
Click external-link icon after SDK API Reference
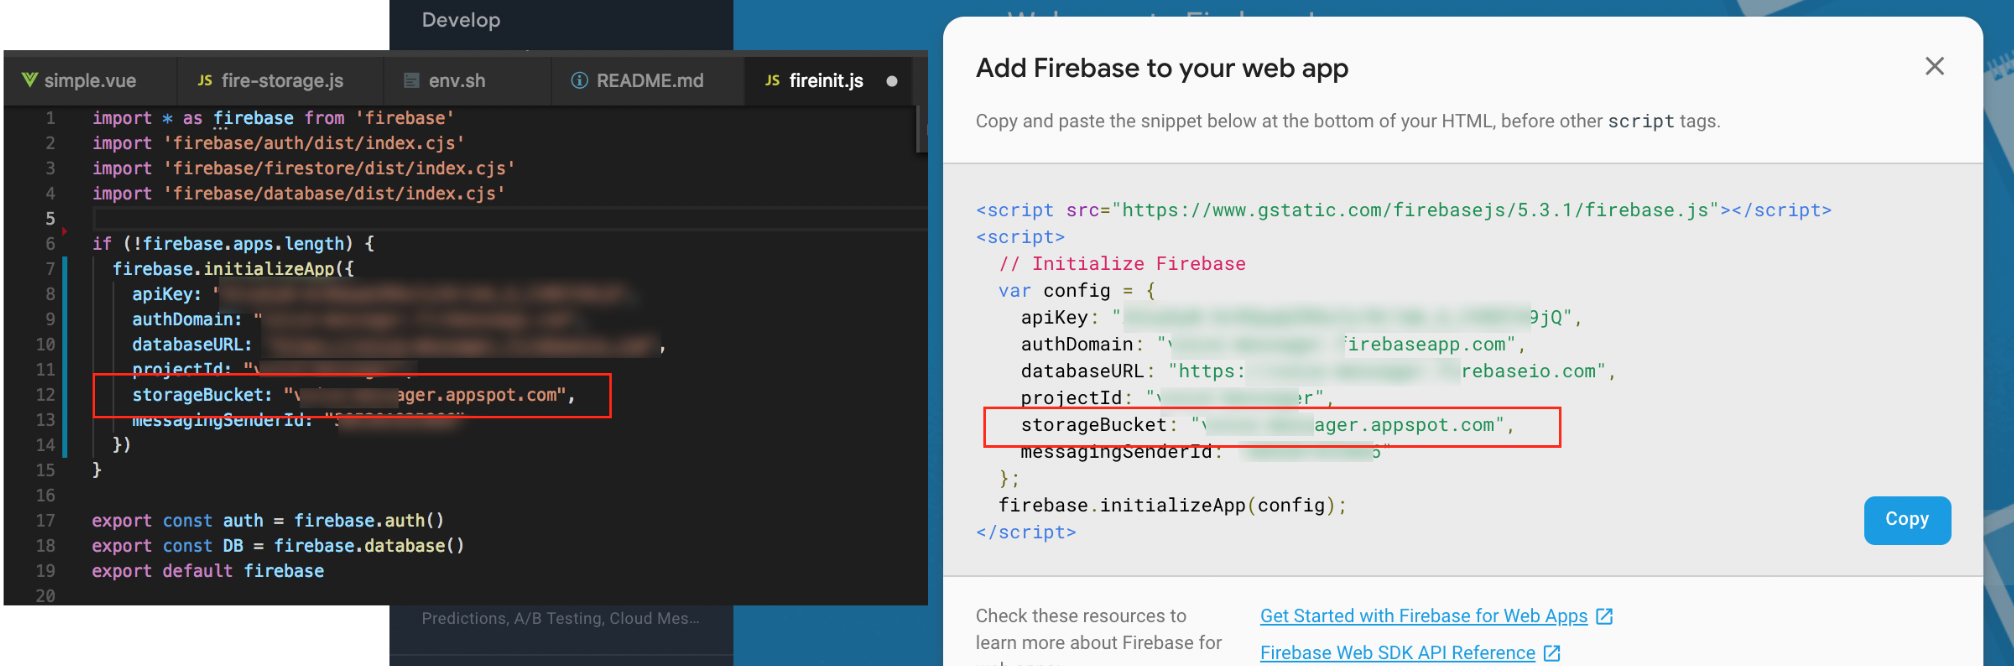[x=1552, y=653]
